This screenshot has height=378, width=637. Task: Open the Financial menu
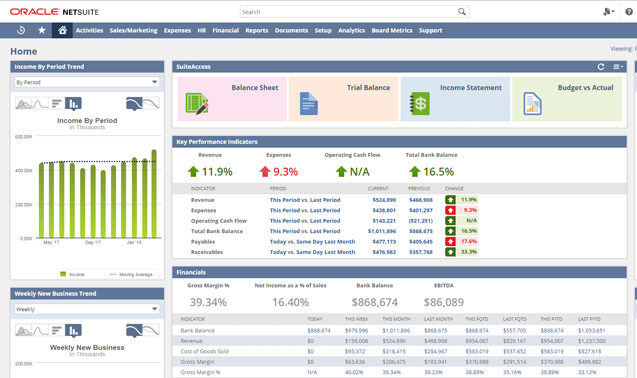tap(225, 30)
